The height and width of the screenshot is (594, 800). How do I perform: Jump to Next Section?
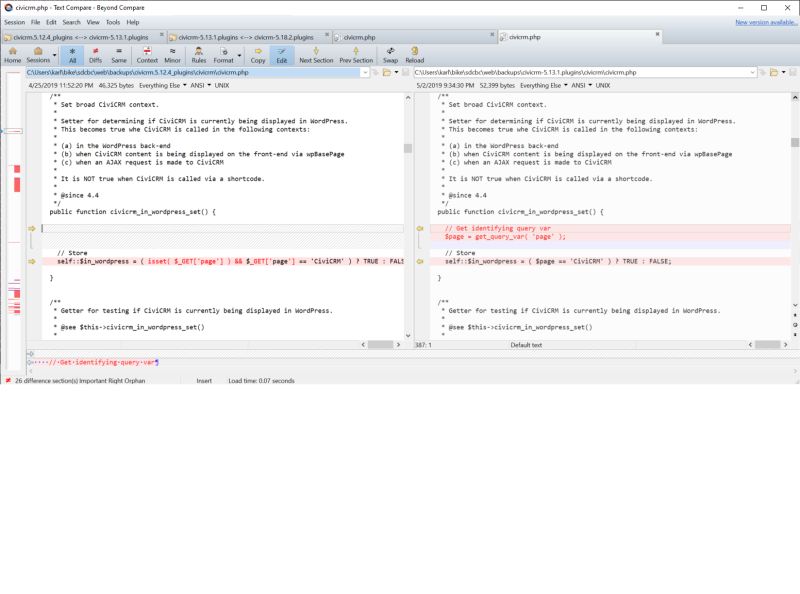316,55
